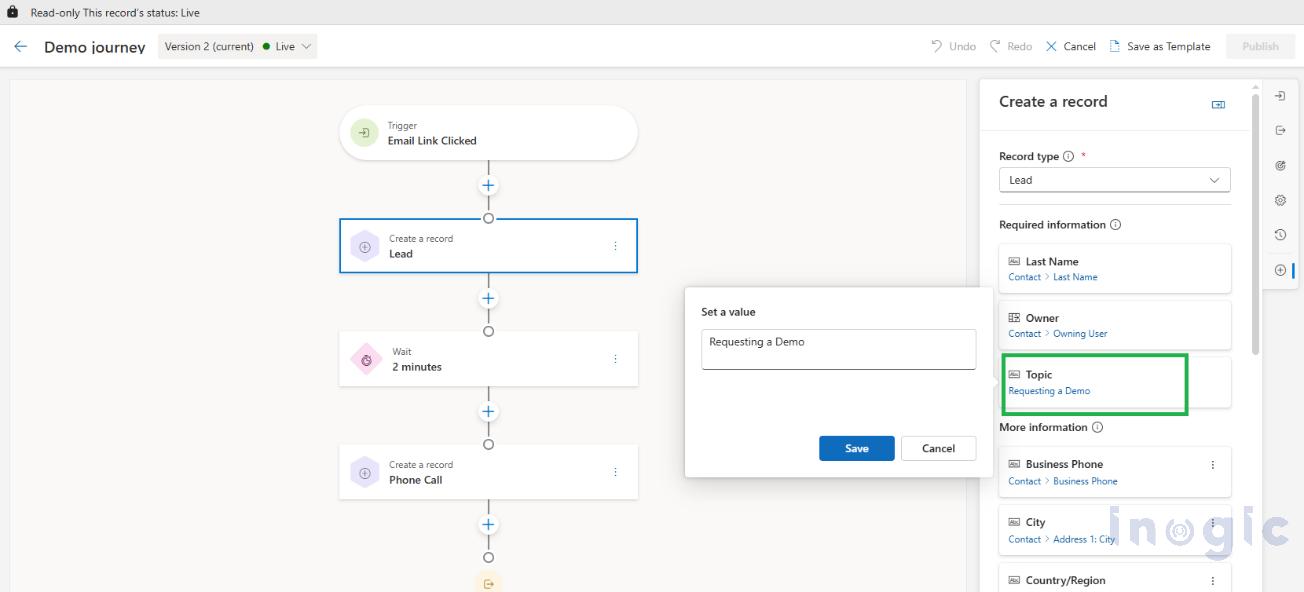Click the Wait tile stopwatch icon

pos(365,359)
